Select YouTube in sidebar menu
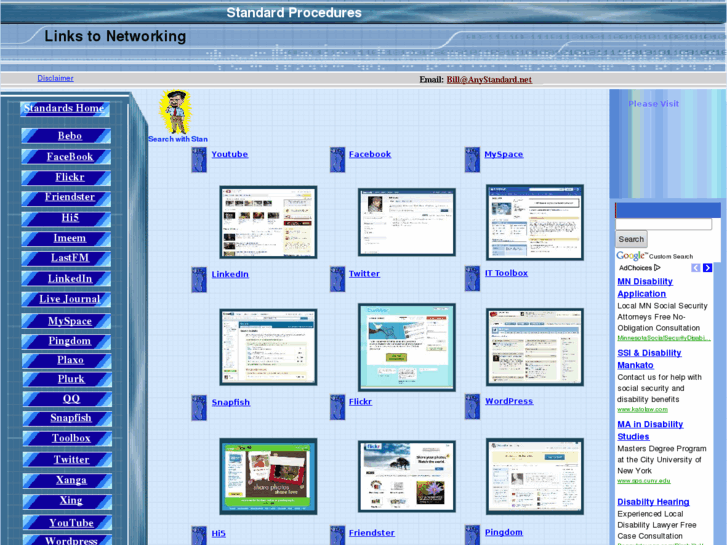 (x=67, y=523)
